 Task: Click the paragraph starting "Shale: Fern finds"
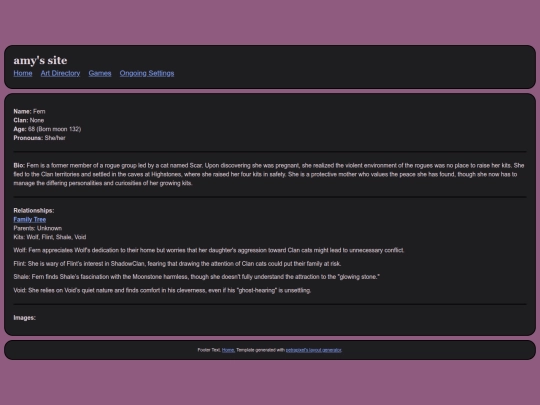coord(197,277)
